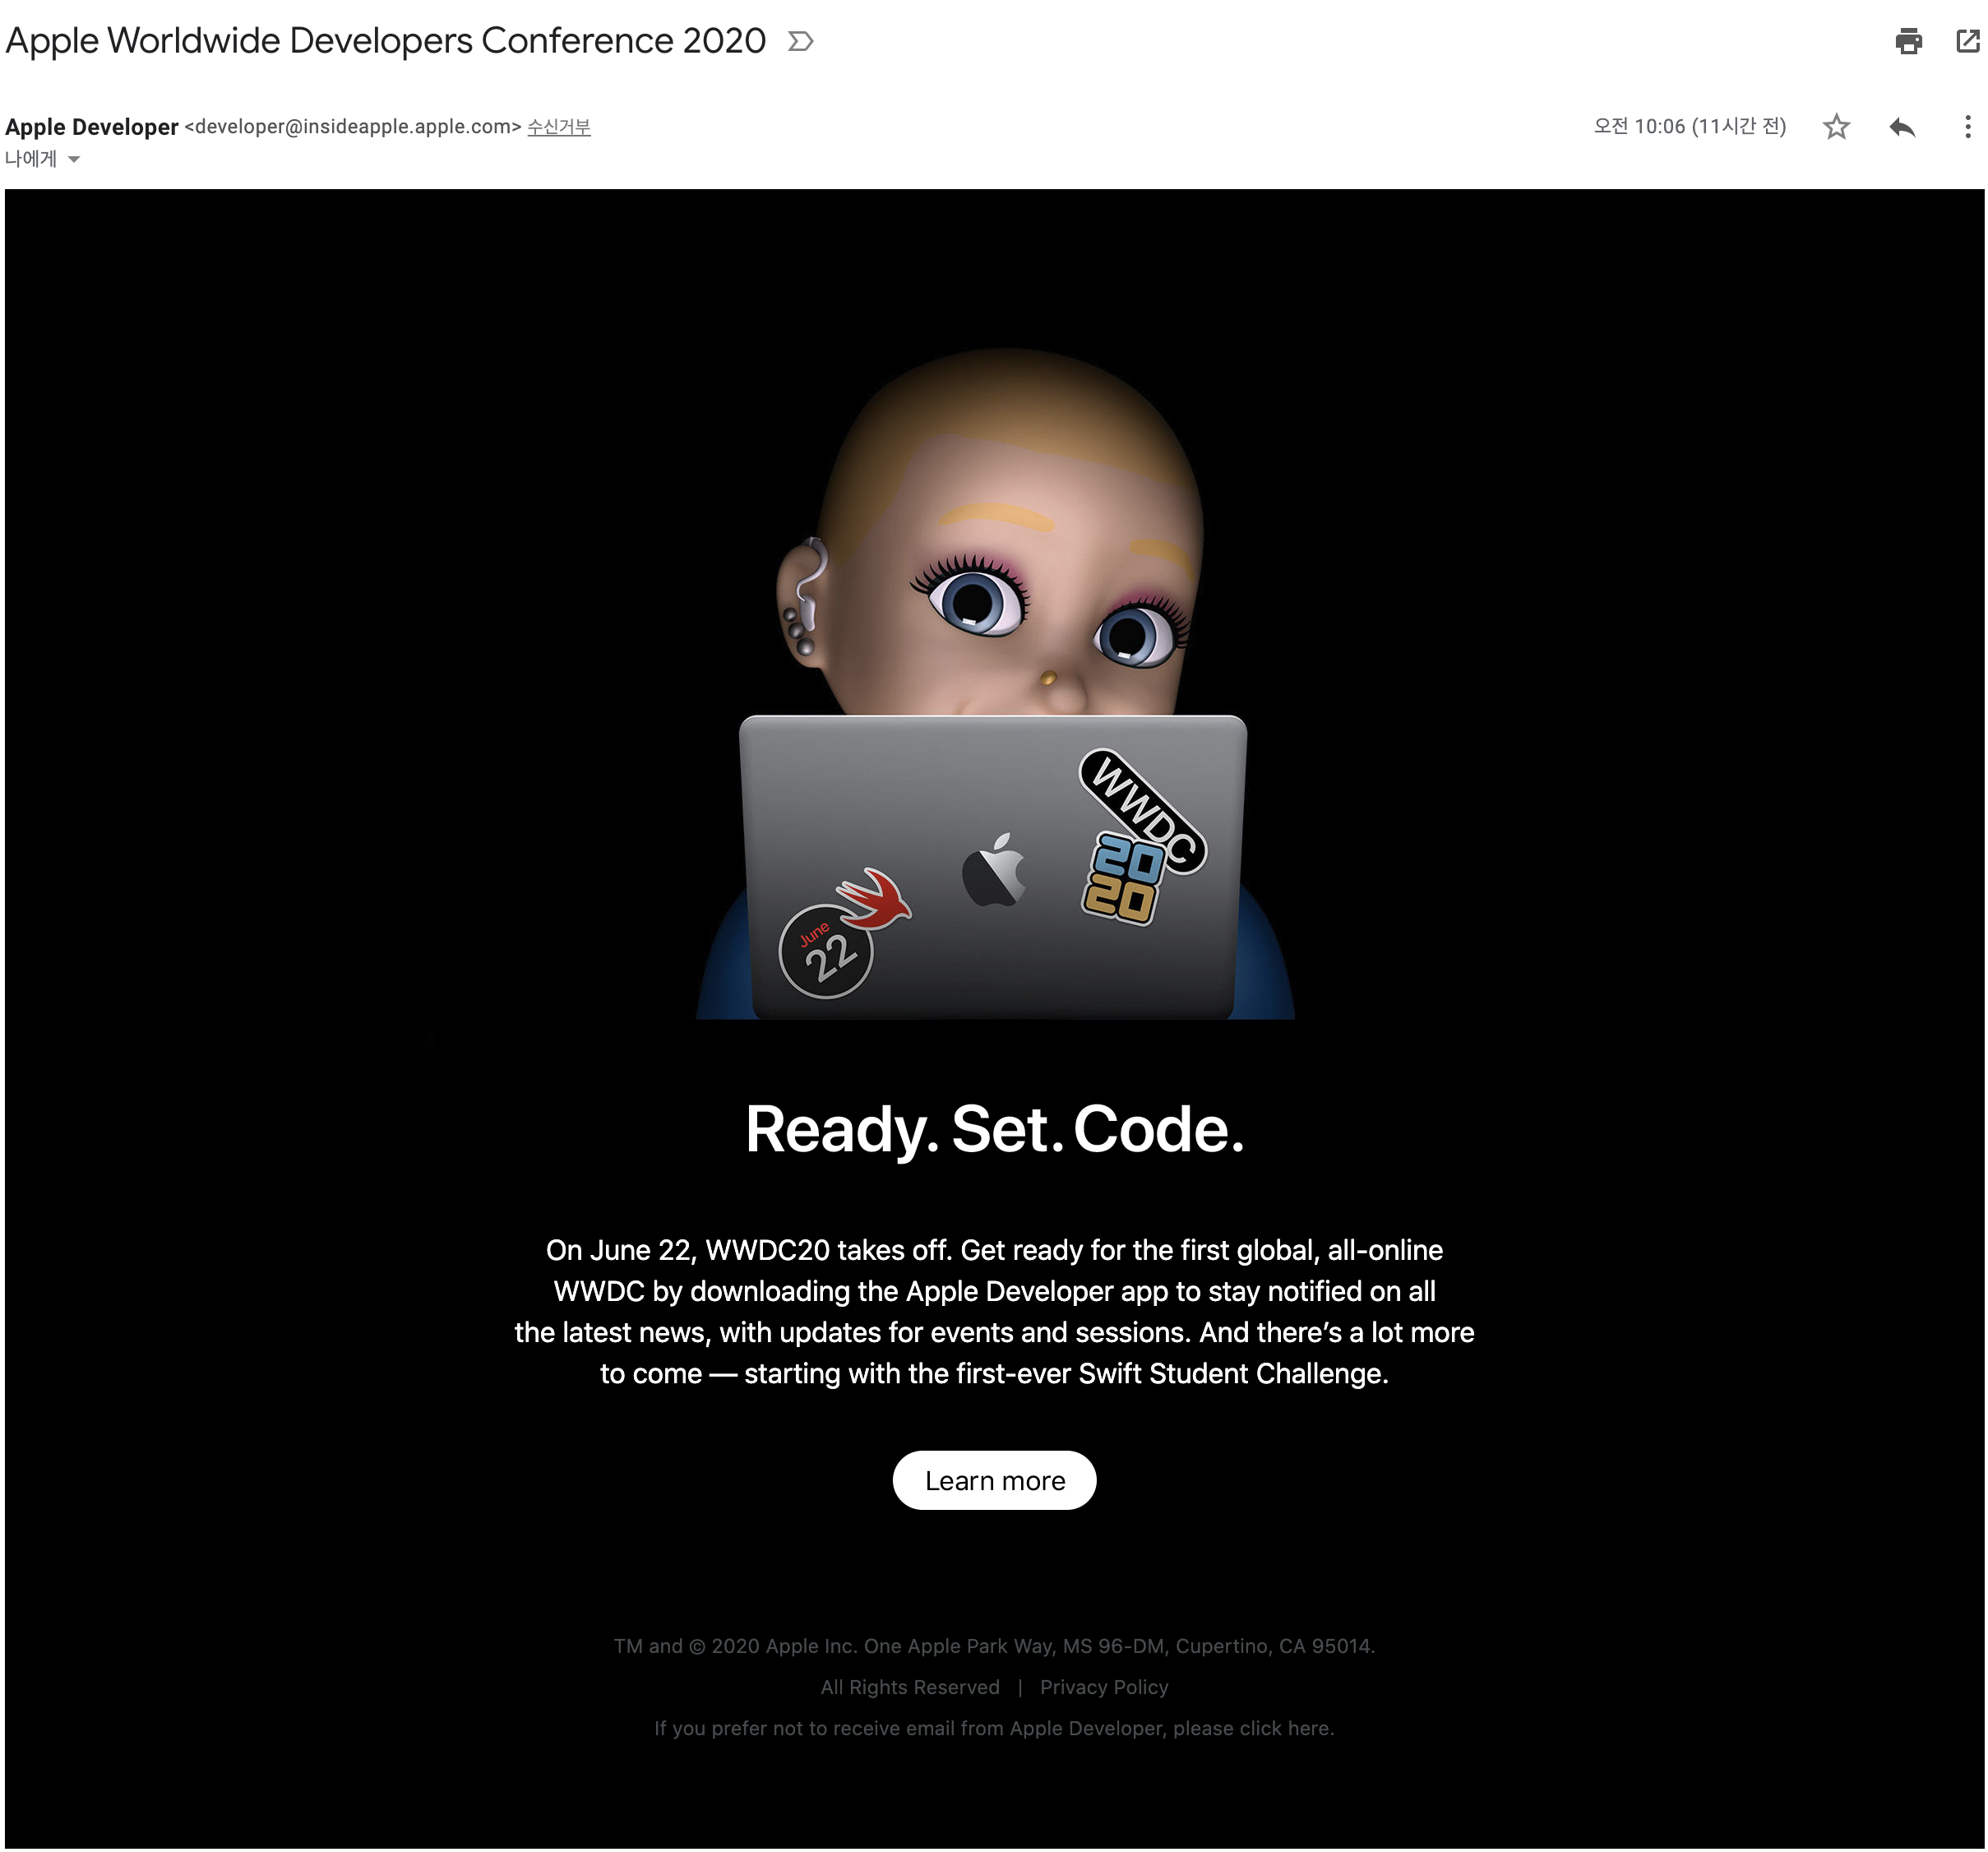Star this Apple Developer email

coord(1836,127)
